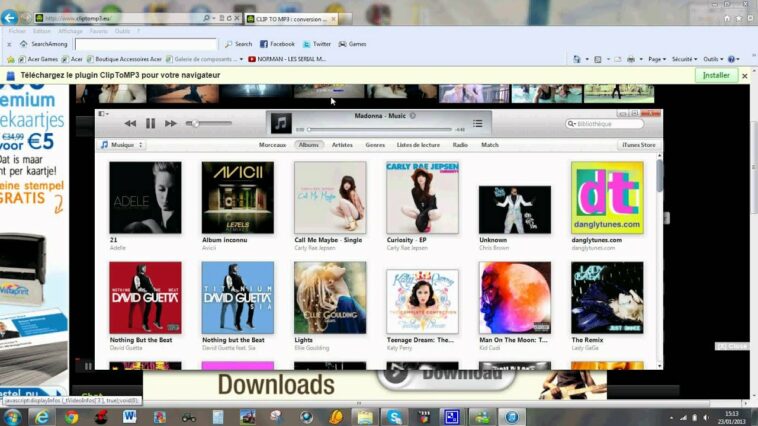Click the Bibliothèque search field

click(605, 124)
